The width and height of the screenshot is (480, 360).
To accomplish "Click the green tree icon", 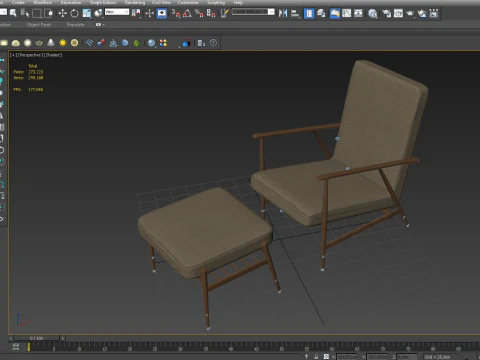I will tap(137, 43).
